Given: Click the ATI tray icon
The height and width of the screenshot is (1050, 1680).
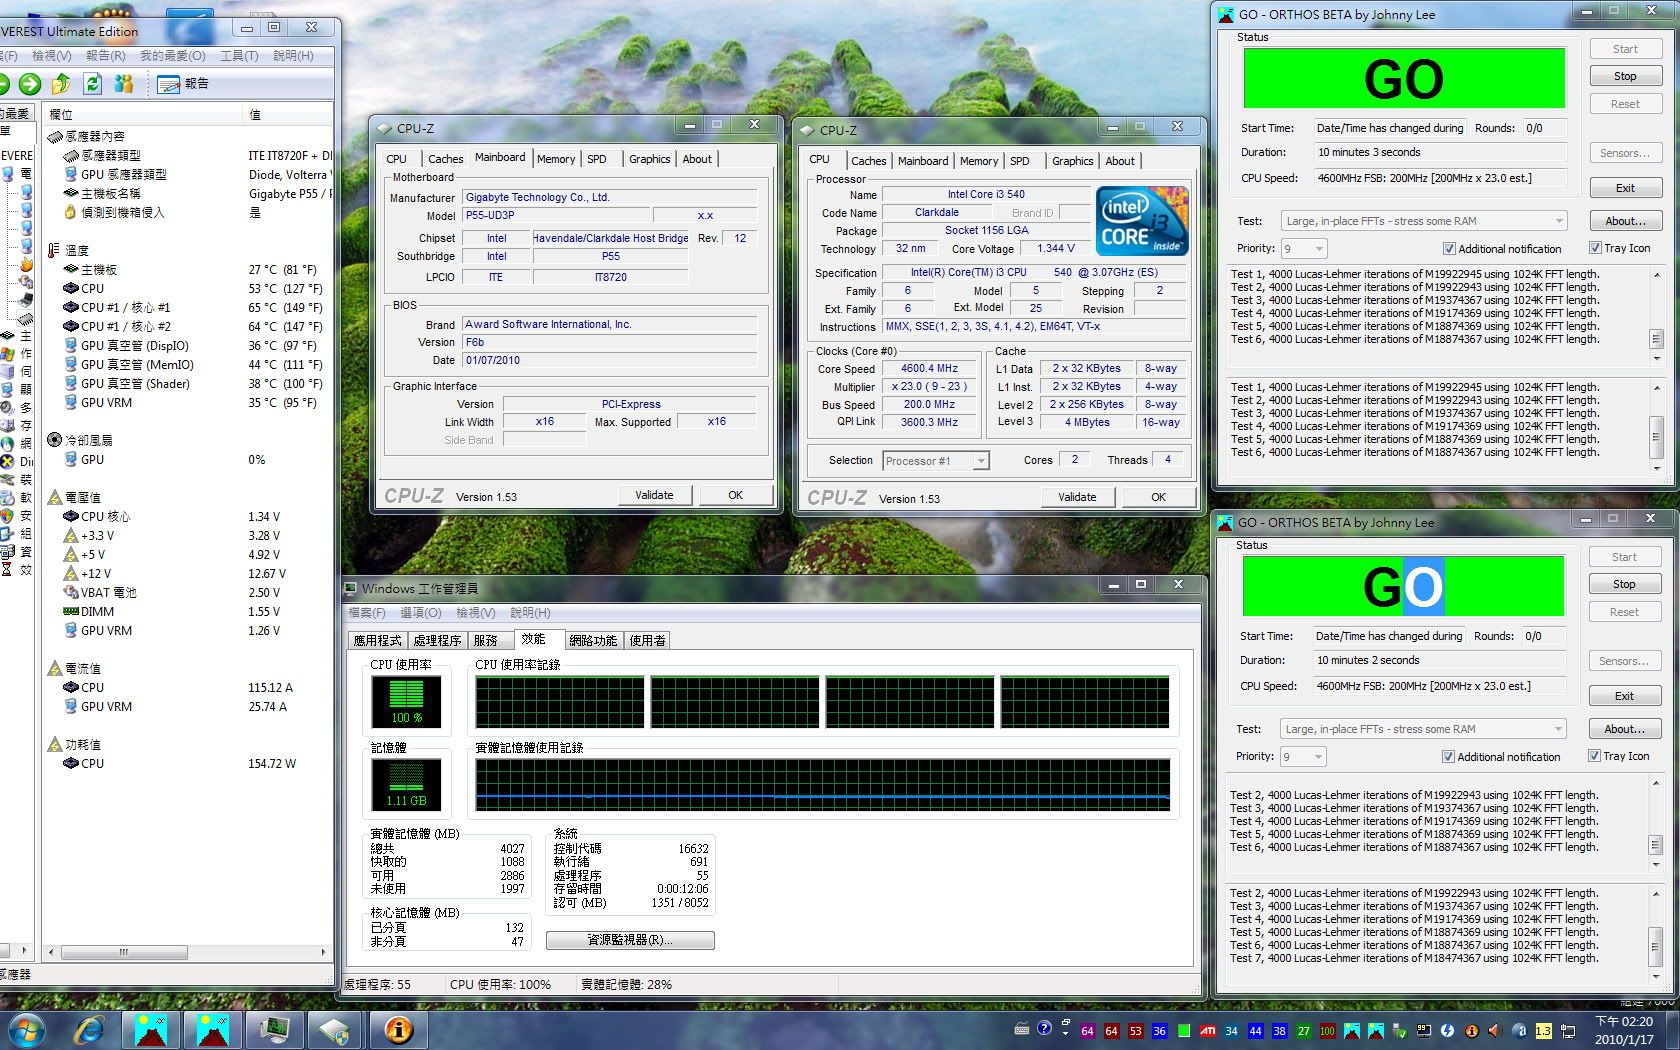Looking at the screenshot, I should 1207,1030.
